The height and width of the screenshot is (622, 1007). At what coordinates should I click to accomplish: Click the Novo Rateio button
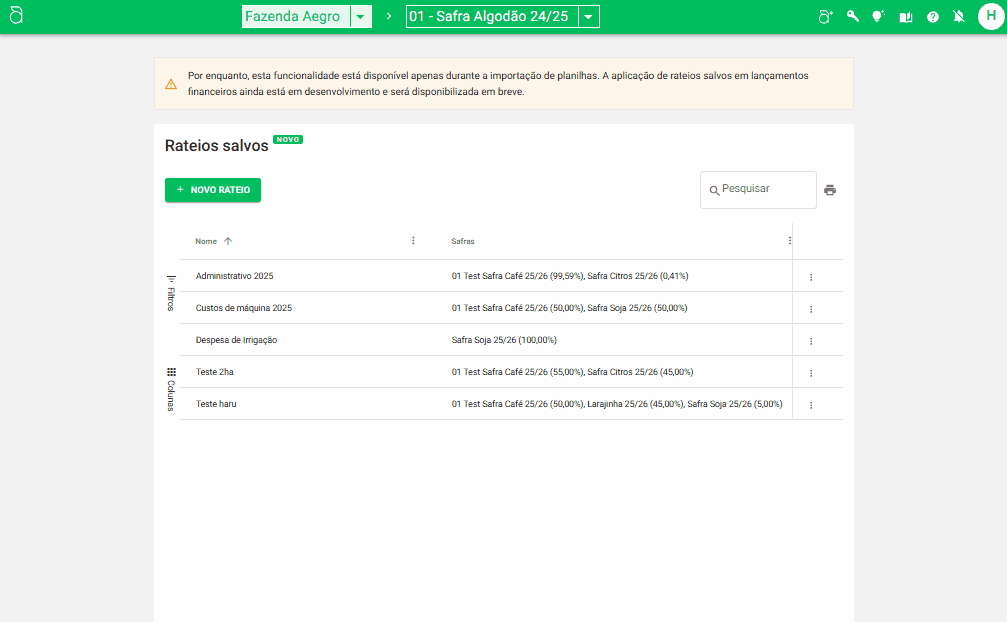(x=213, y=190)
